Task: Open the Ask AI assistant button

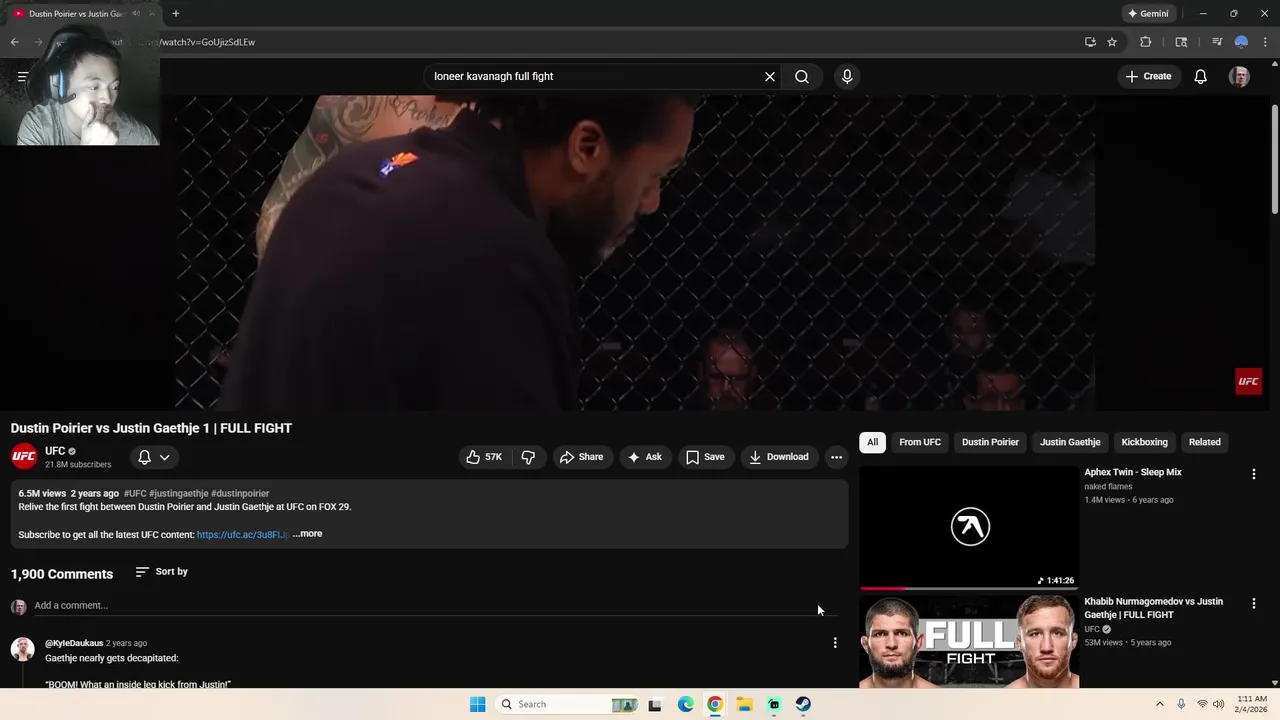Action: [x=645, y=457]
